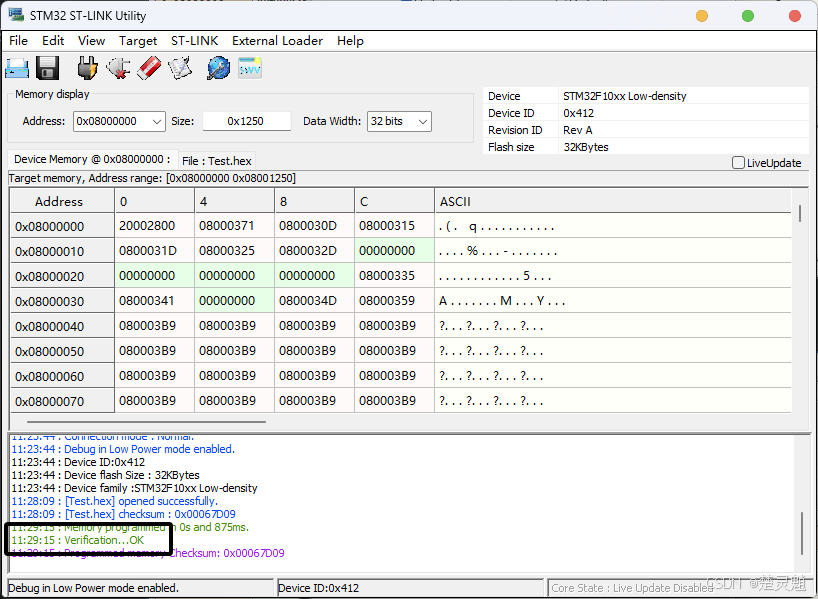Screen dimensions: 818x599
Task: Open the Help menu
Action: [x=350, y=41]
